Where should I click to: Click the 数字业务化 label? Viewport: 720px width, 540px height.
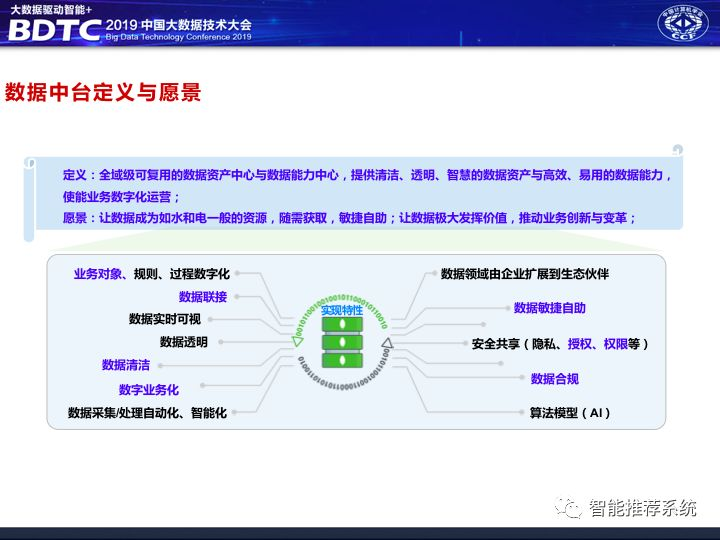(149, 390)
